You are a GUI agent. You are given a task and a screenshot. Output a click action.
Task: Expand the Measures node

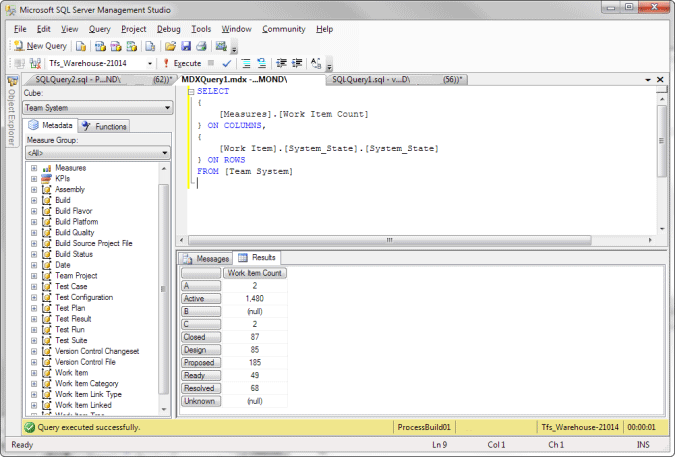pos(34,168)
